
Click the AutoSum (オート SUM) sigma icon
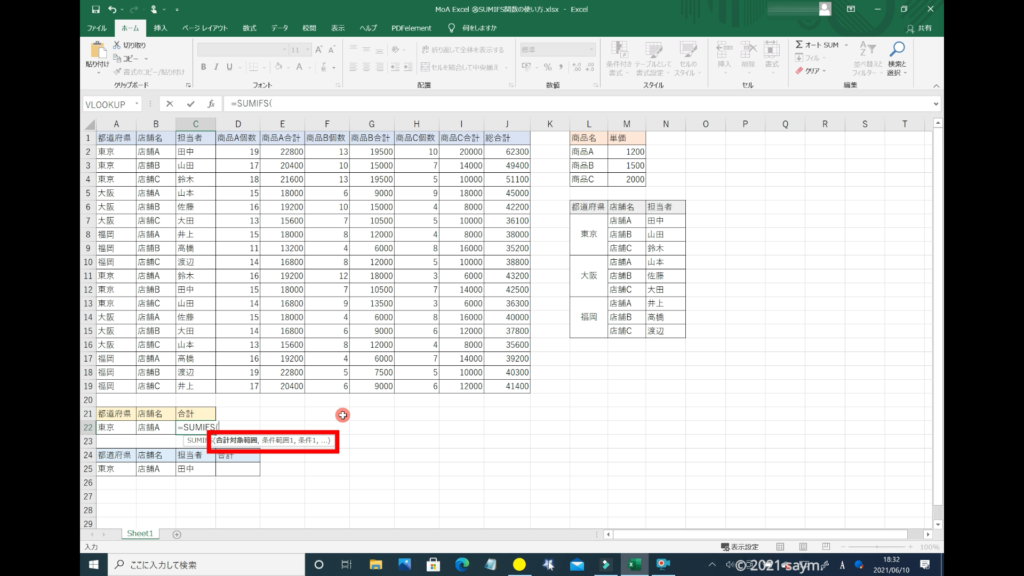(x=799, y=45)
